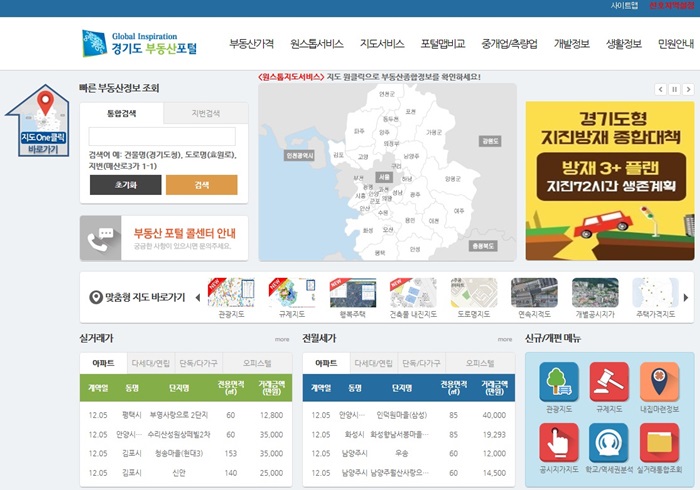
Task: Advance to the next banner slide
Action: pyautogui.click(x=688, y=89)
